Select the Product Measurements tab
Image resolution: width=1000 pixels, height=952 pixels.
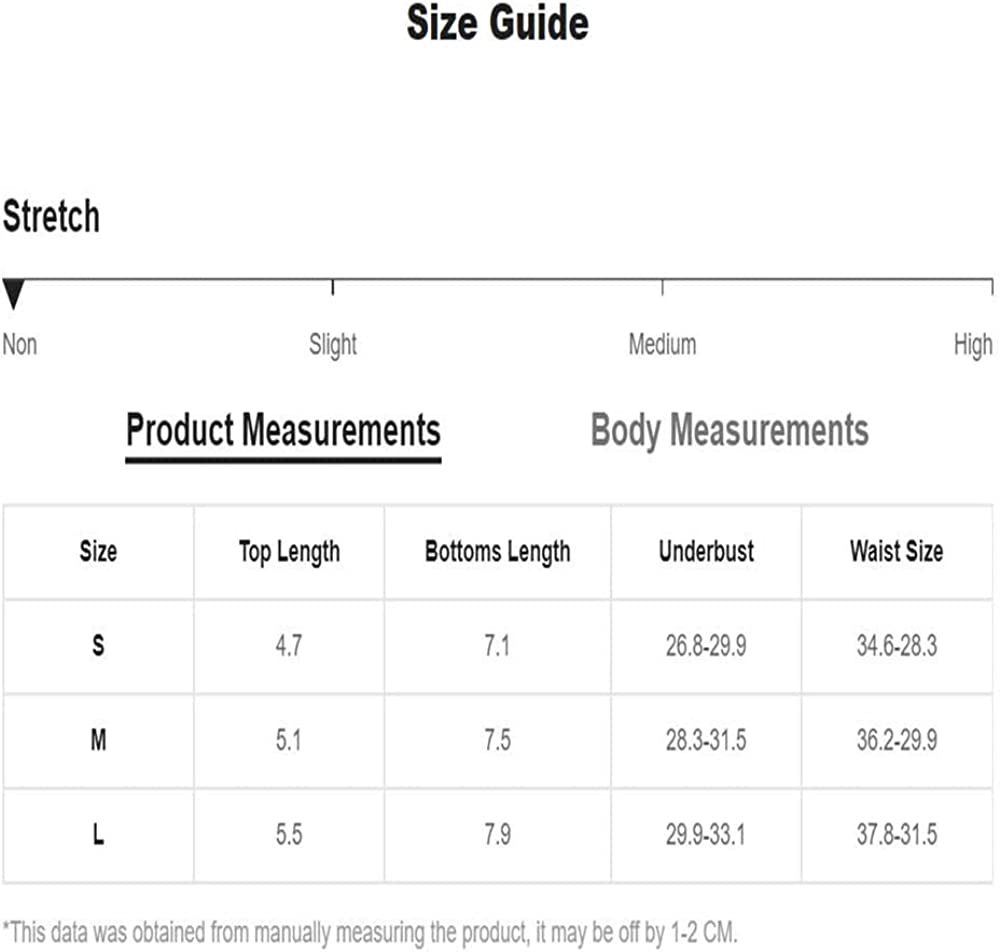click(283, 431)
